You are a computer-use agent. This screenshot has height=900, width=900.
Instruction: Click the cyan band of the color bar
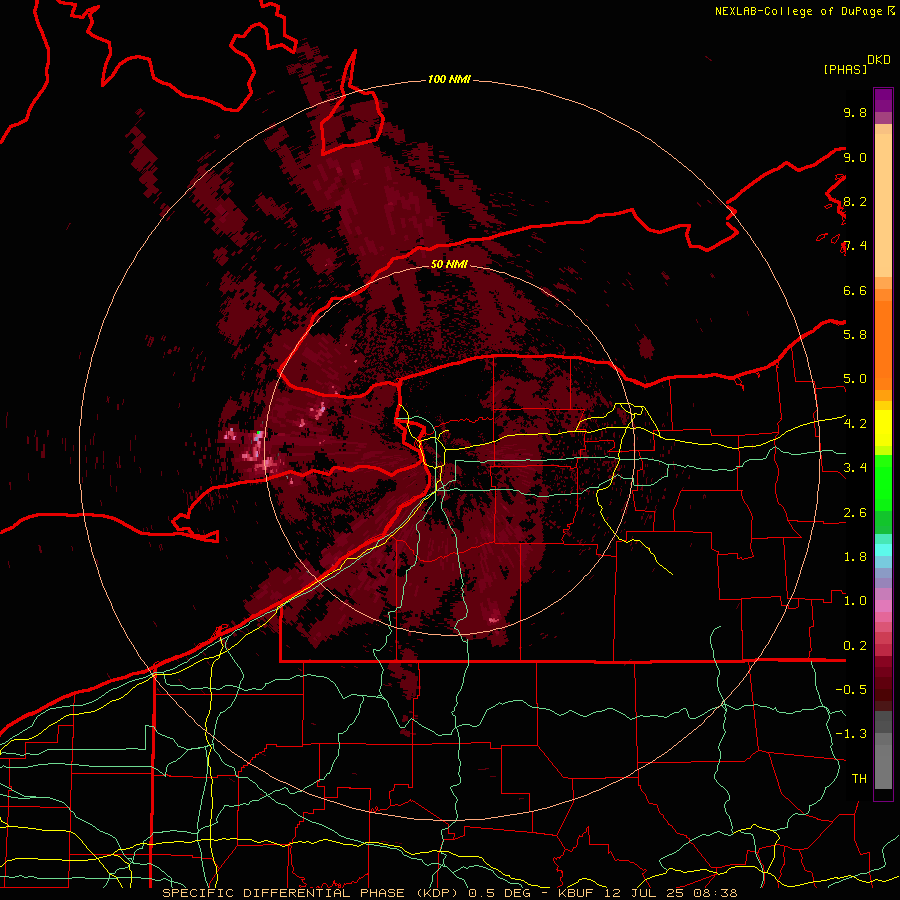click(x=883, y=549)
